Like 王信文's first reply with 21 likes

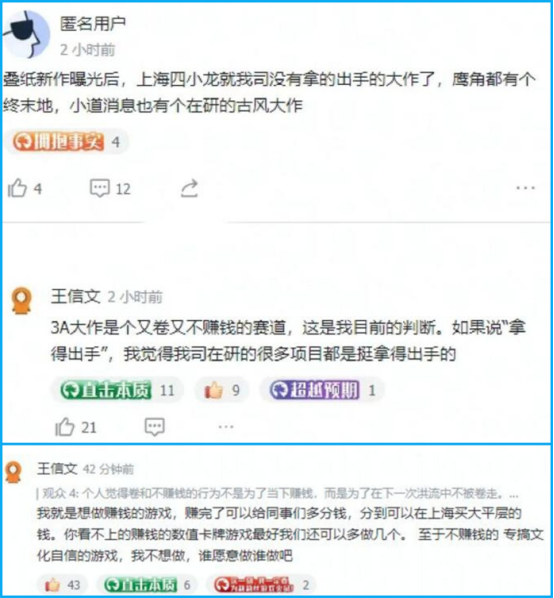tap(76, 427)
